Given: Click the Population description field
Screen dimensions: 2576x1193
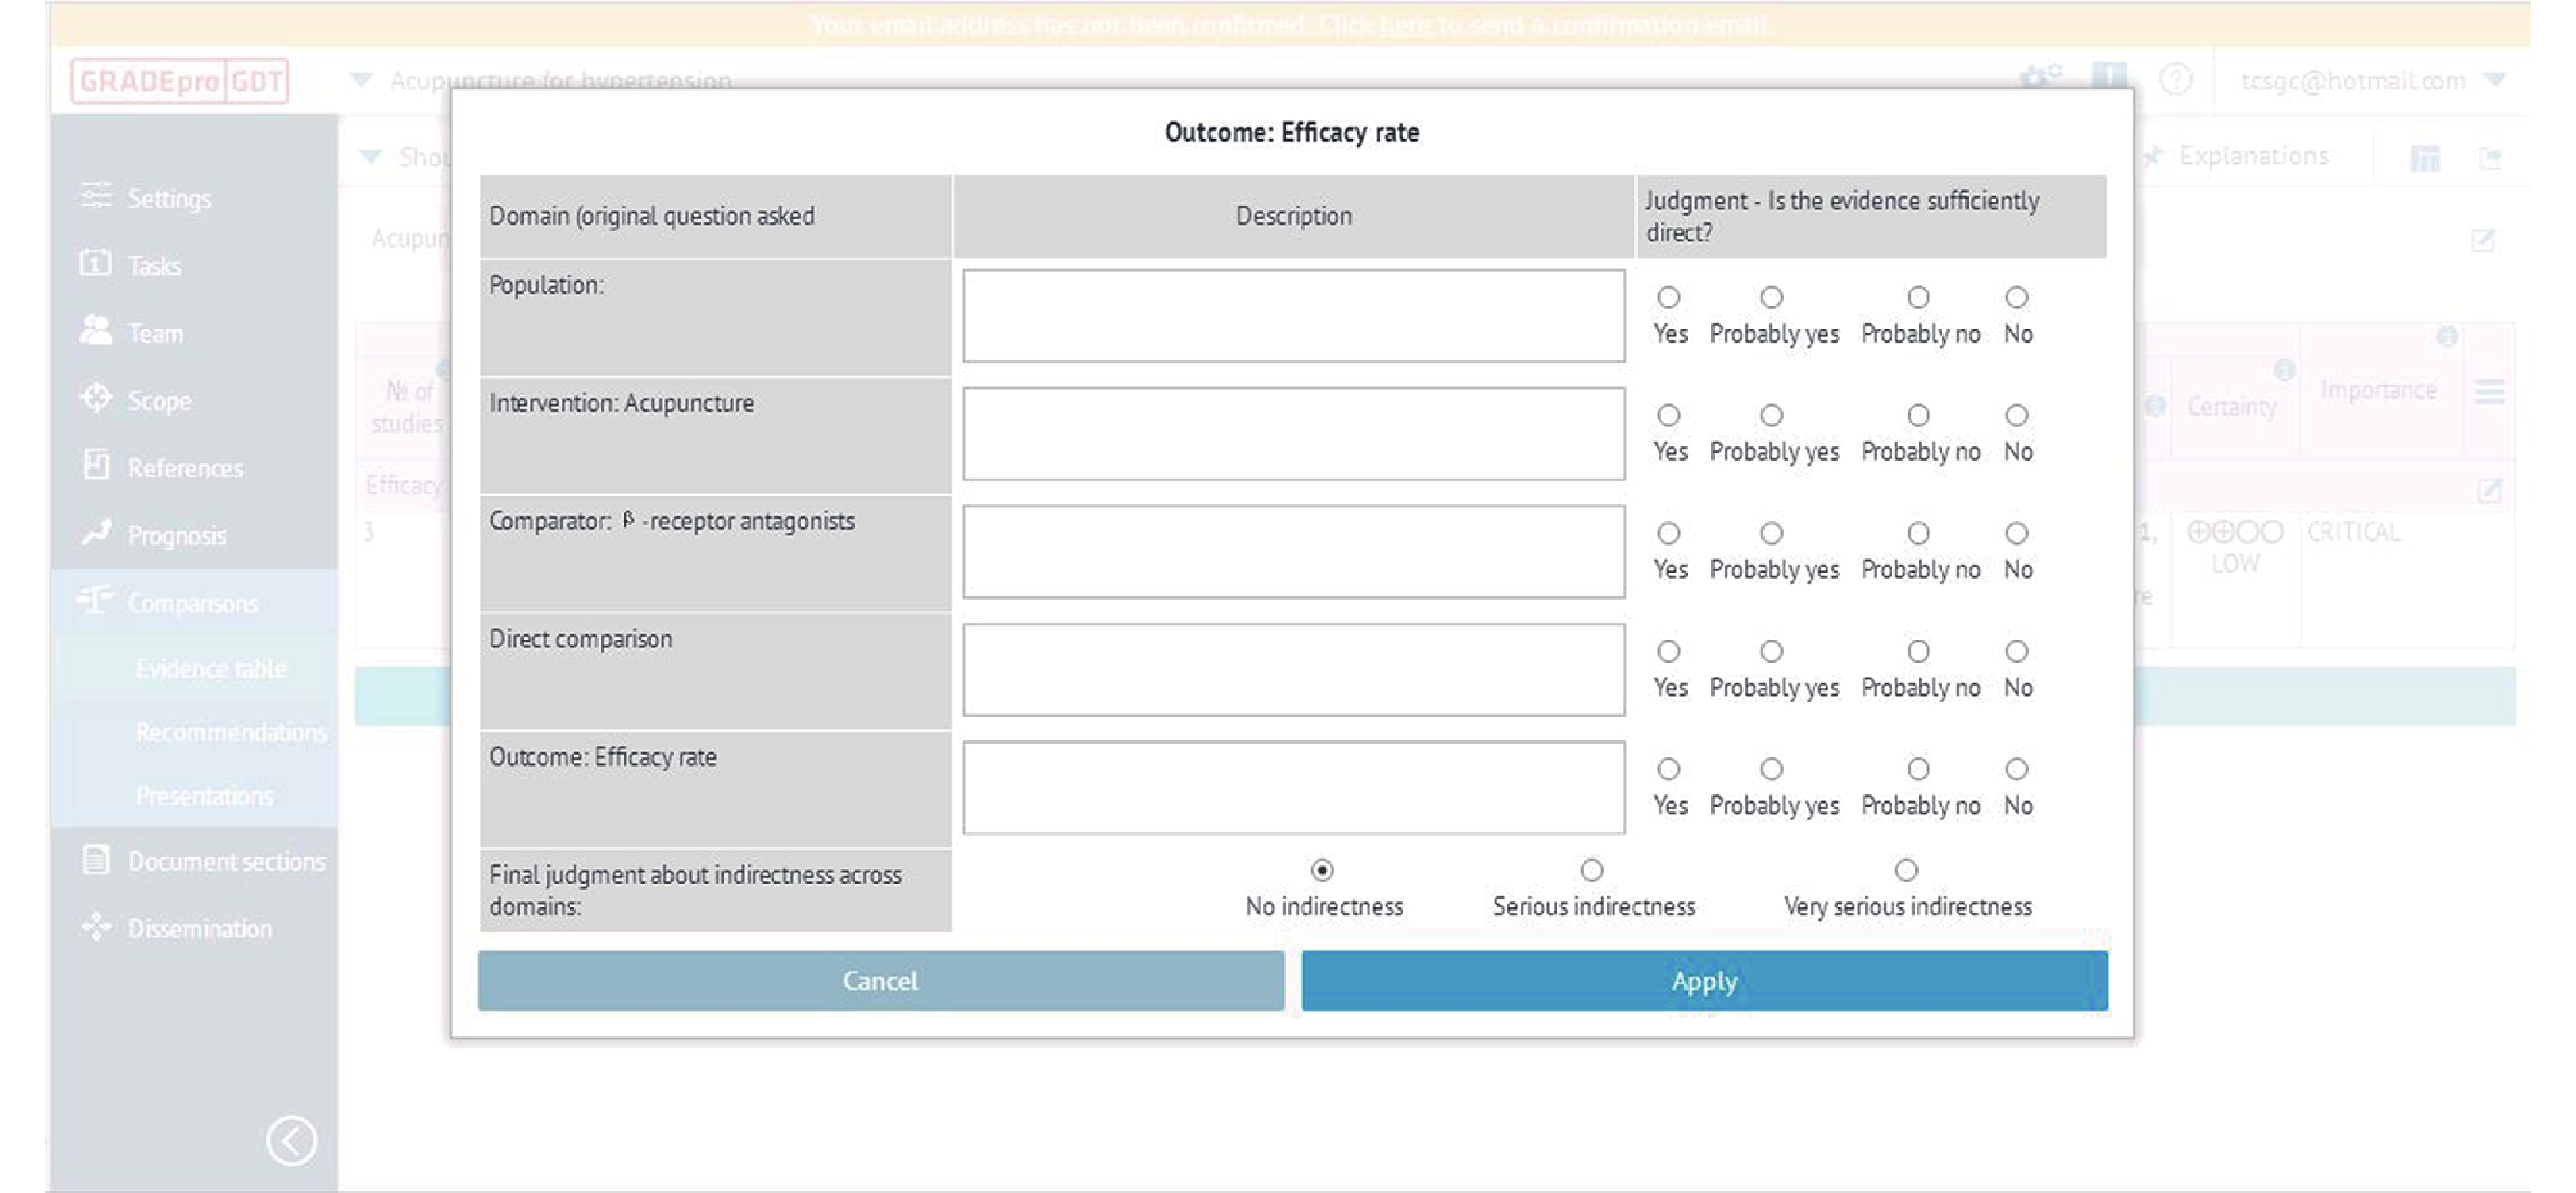Looking at the screenshot, I should 1294,316.
